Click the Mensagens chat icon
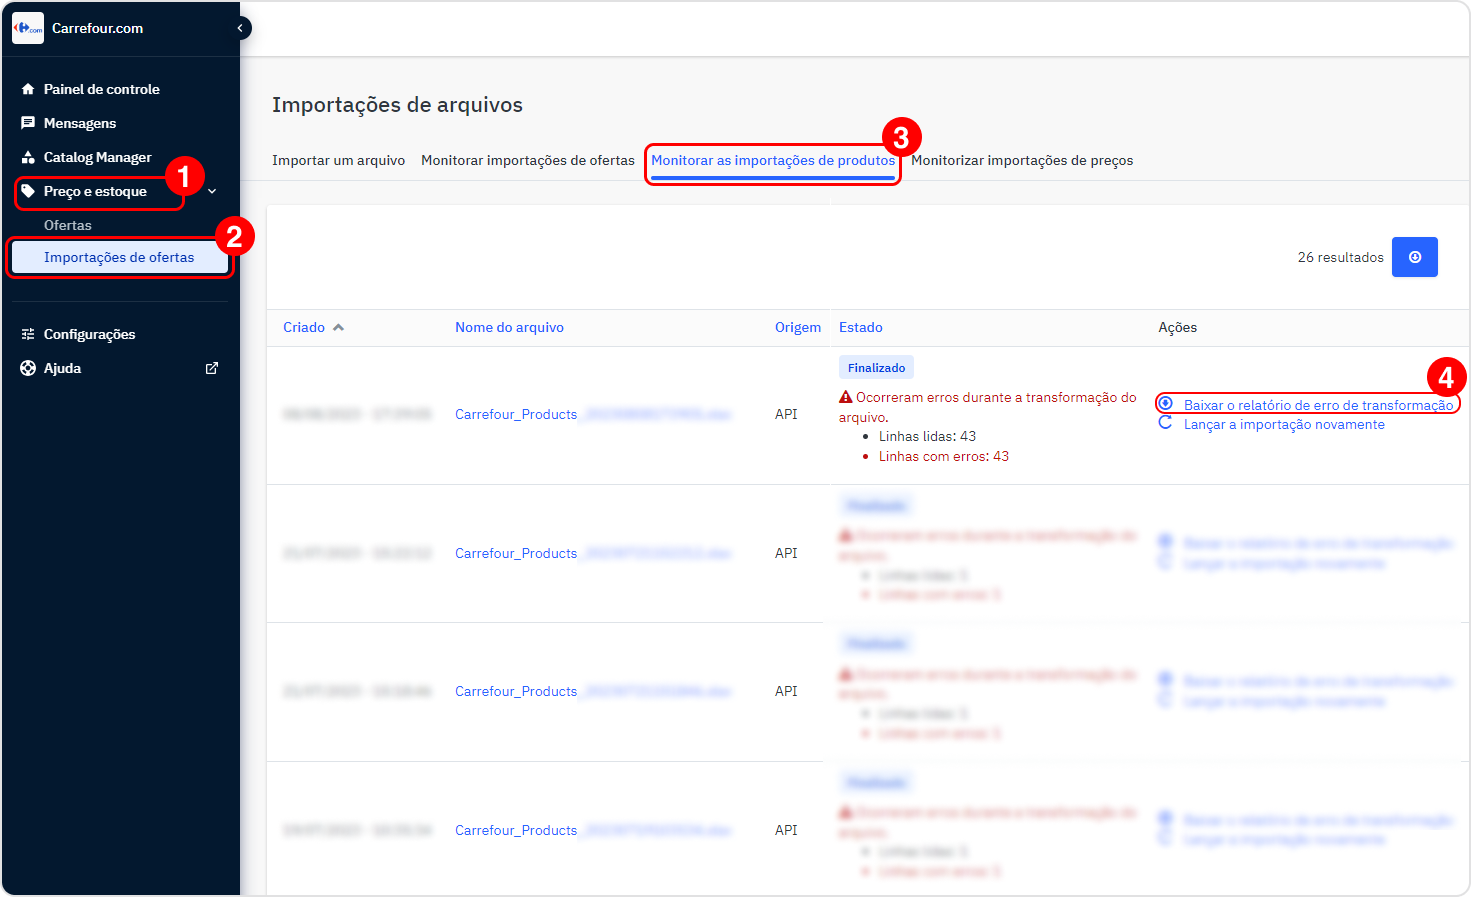This screenshot has height=897, width=1471. (28, 123)
